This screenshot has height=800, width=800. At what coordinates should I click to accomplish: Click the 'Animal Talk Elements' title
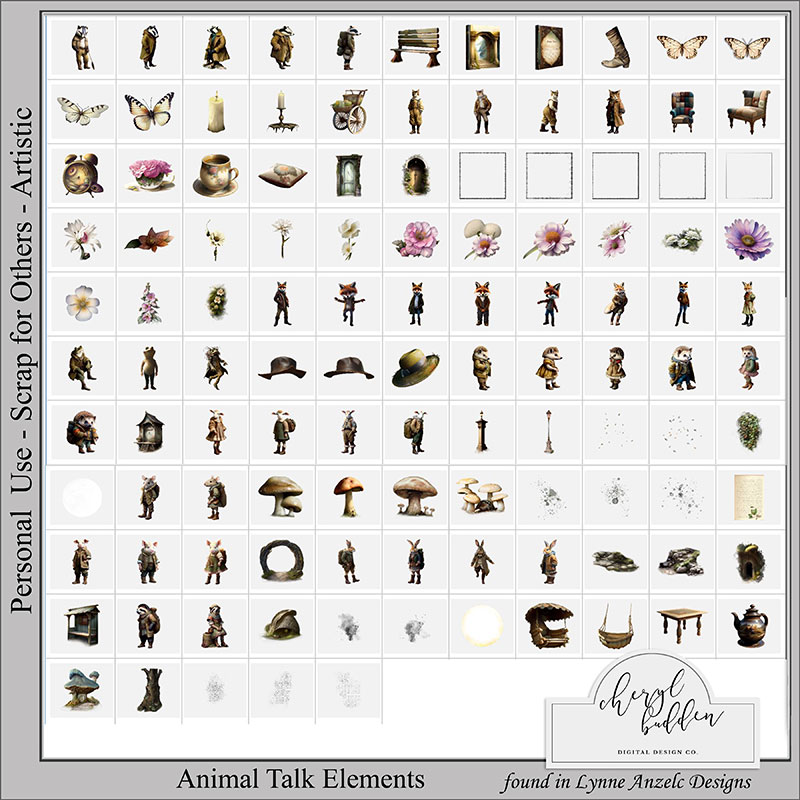(301, 778)
